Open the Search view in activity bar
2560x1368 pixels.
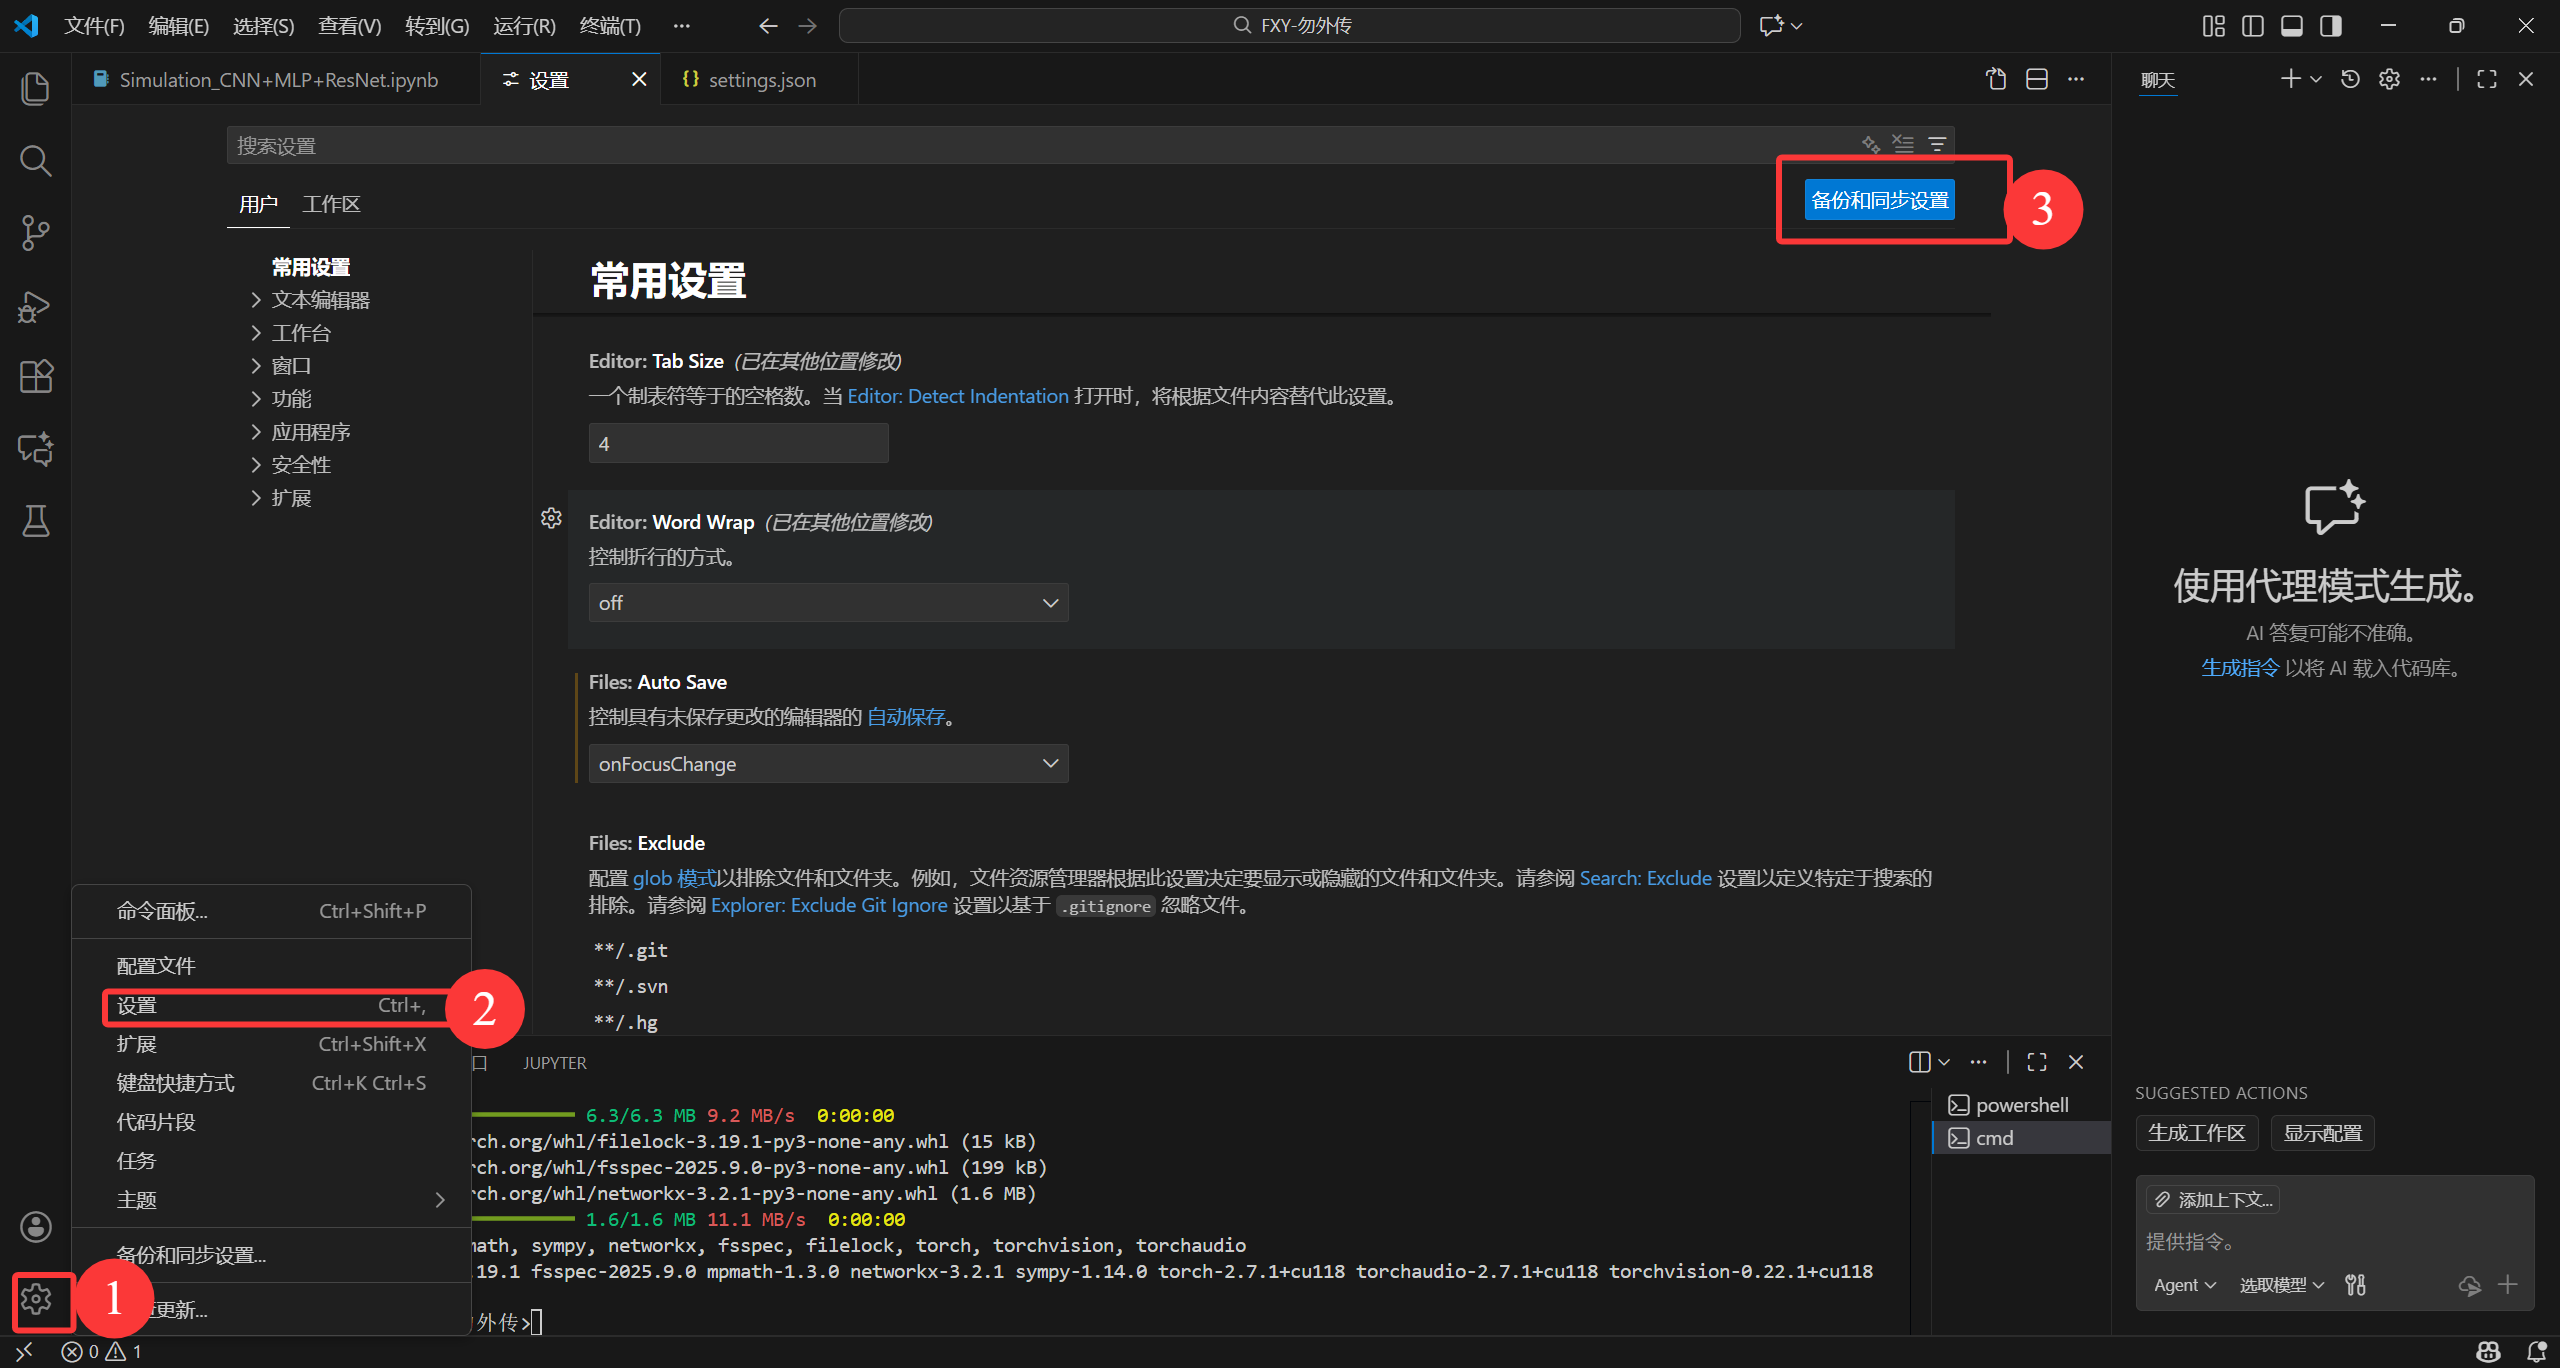click(35, 160)
